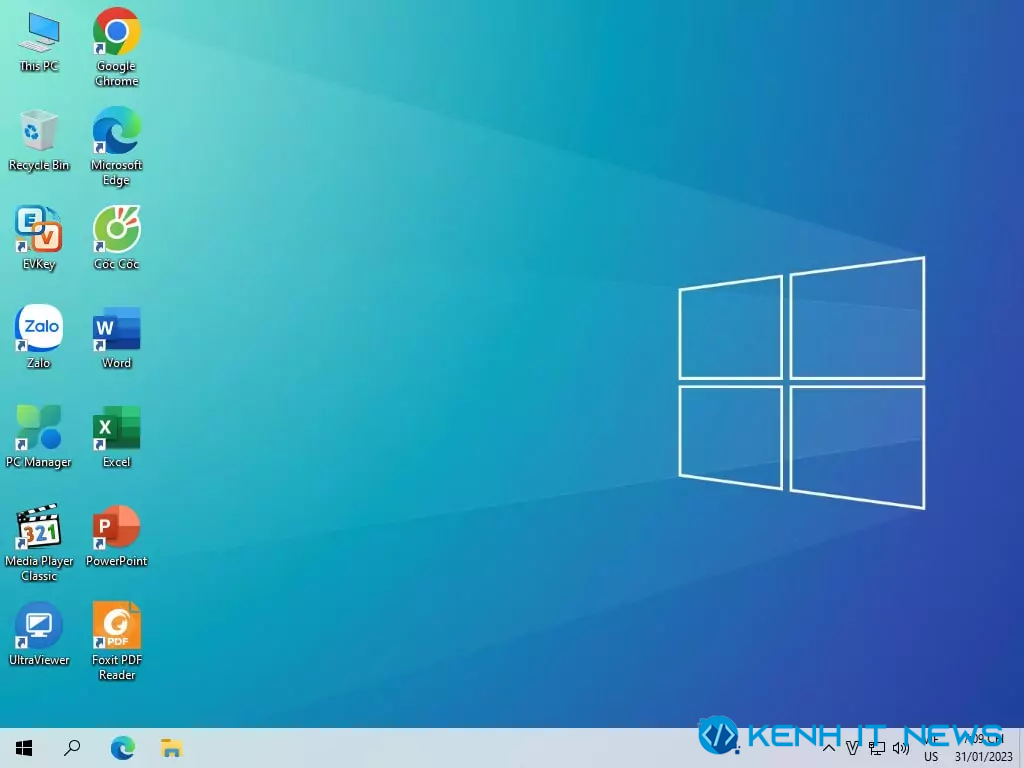Open taskbar search magnifier
Image resolution: width=1024 pixels, height=768 pixels.
[x=72, y=748]
